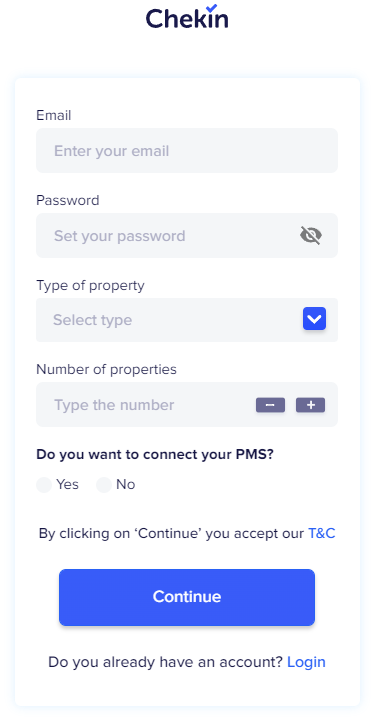Click the connect your PMS question text
This screenshot has height=725, width=372.
tap(155, 455)
